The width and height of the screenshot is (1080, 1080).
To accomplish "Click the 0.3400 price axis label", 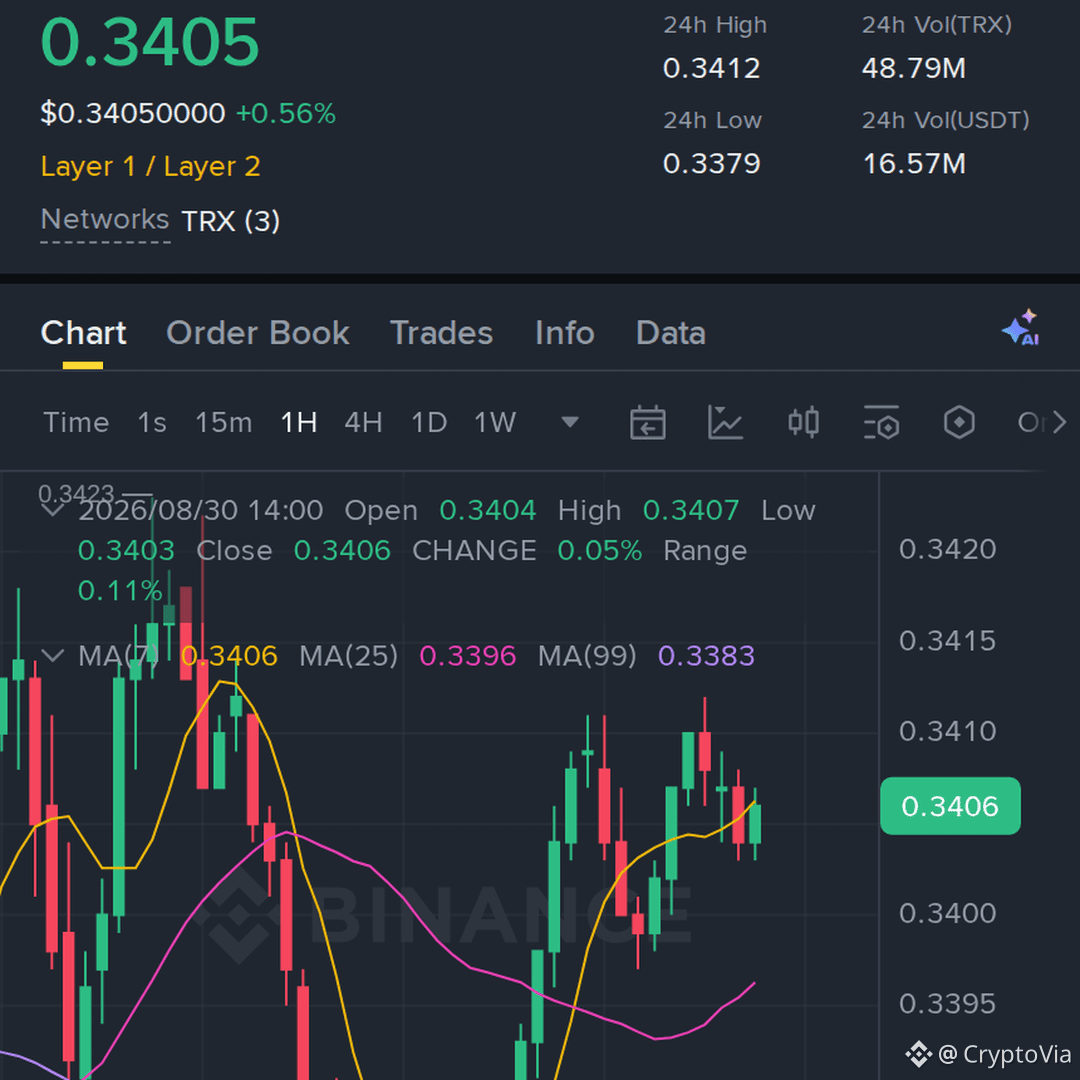I will click(x=947, y=913).
